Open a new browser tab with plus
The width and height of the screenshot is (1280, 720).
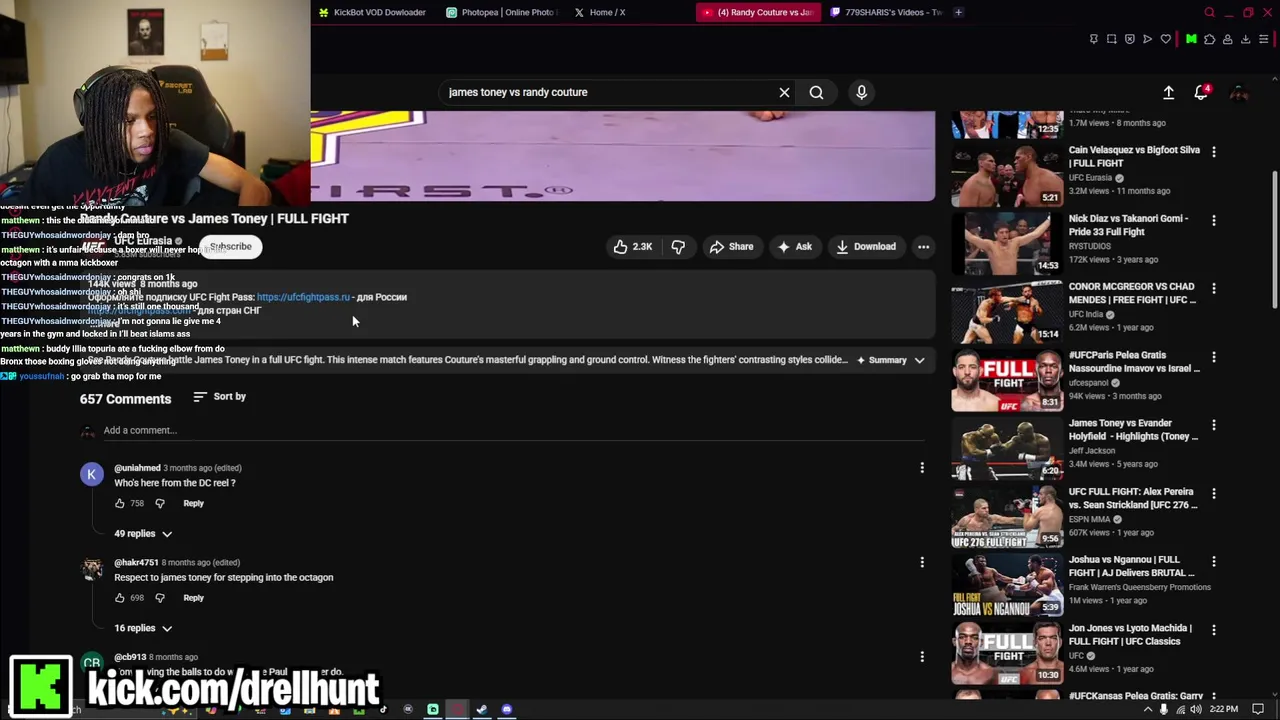(958, 12)
